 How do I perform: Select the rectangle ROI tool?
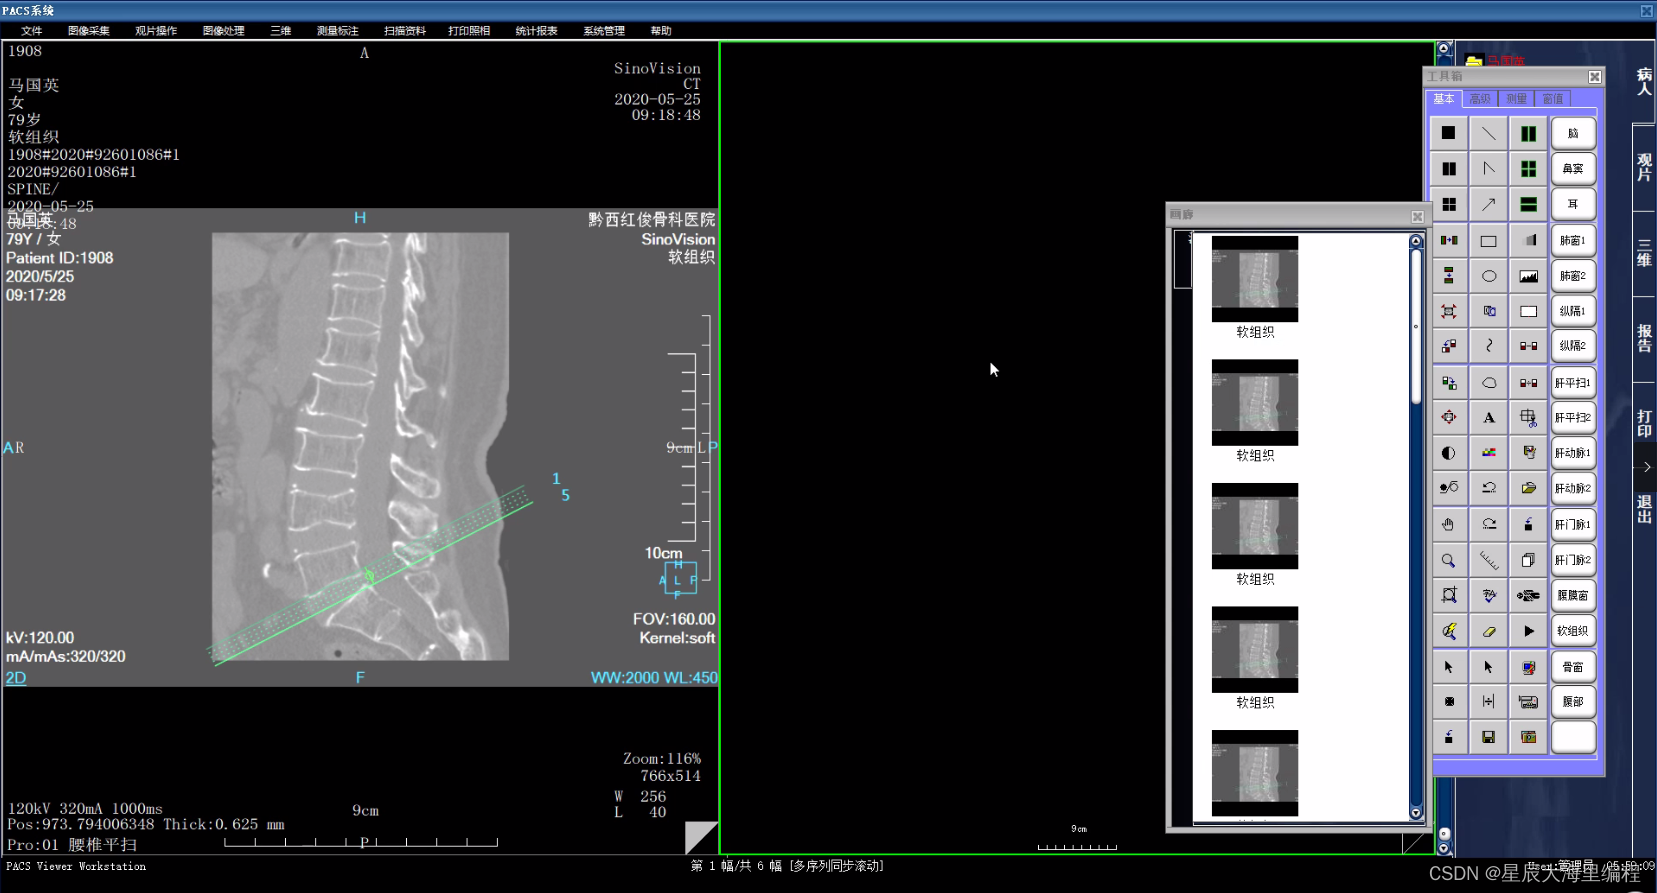(1488, 240)
